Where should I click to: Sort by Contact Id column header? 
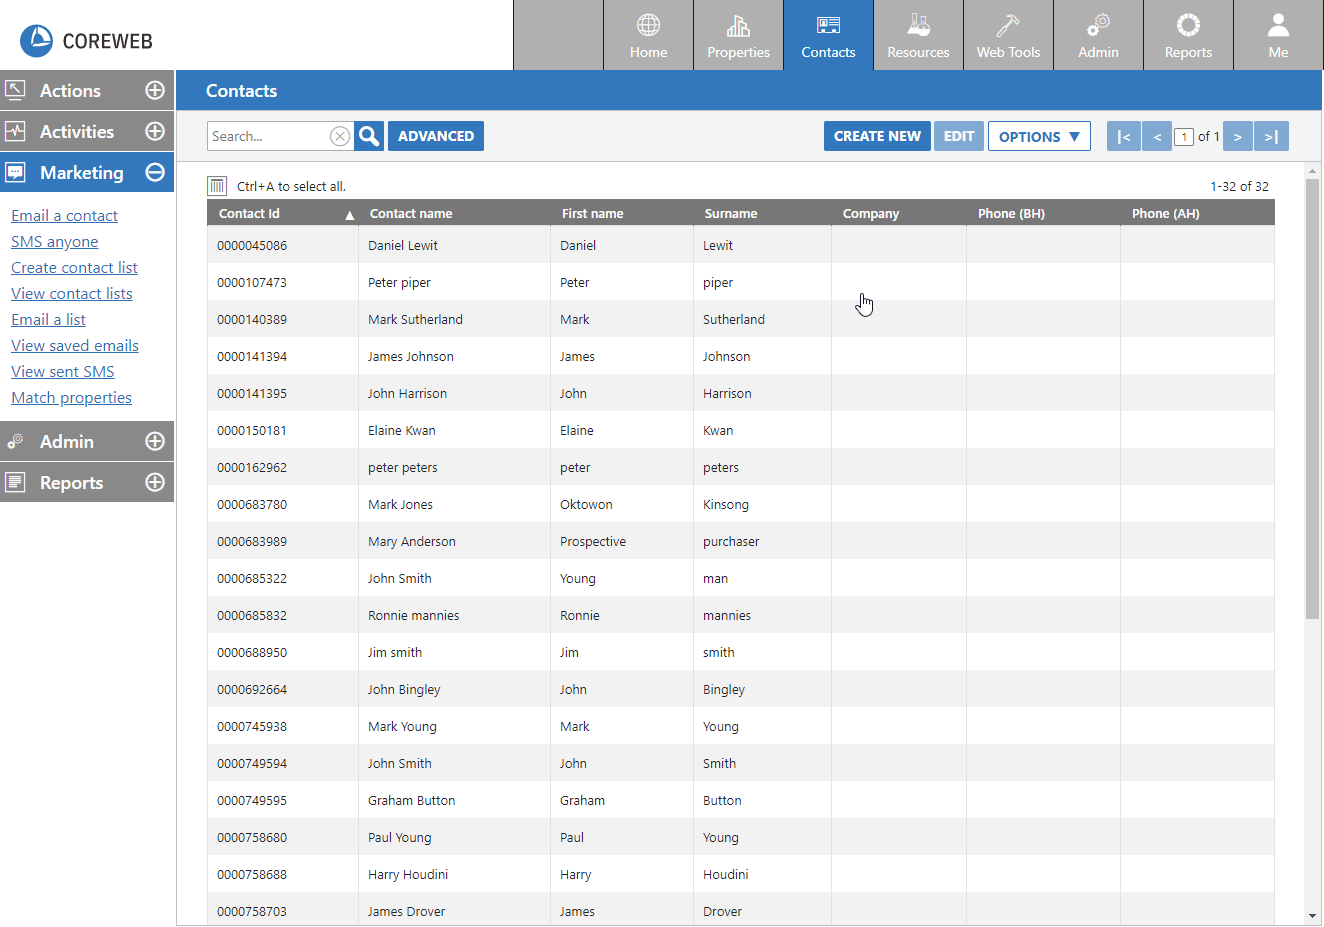(250, 213)
